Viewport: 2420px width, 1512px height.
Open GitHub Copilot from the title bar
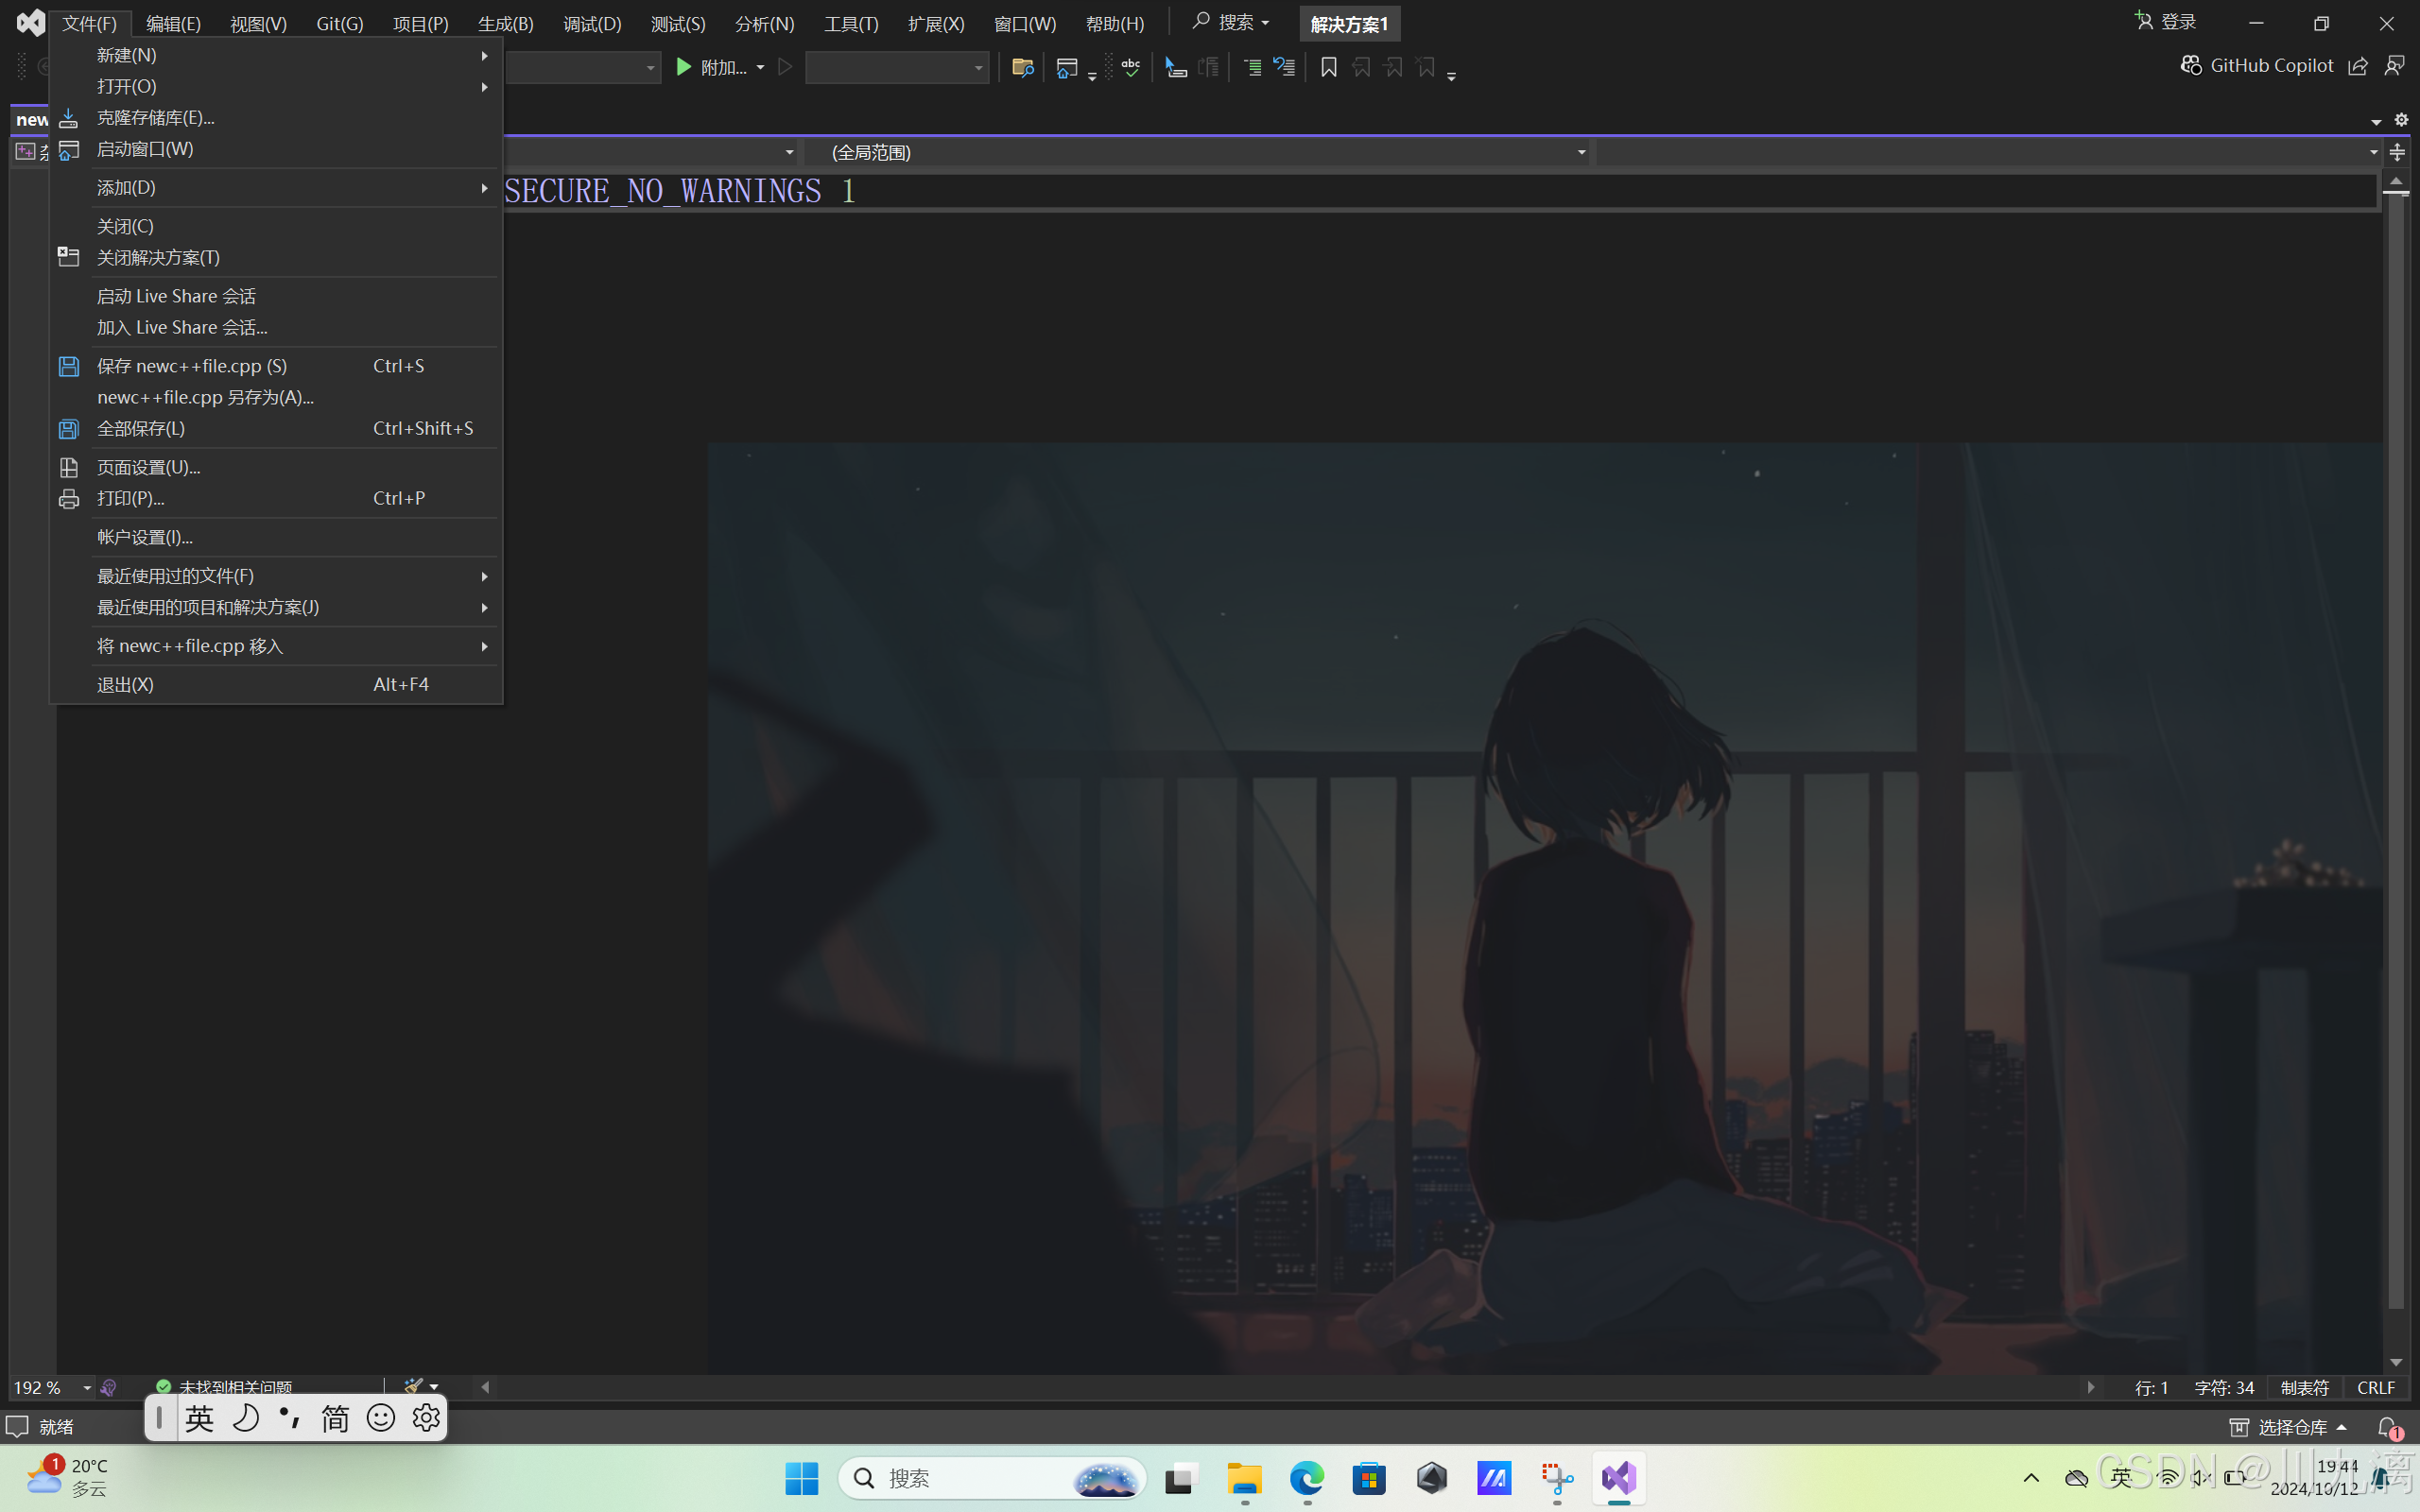(2257, 65)
